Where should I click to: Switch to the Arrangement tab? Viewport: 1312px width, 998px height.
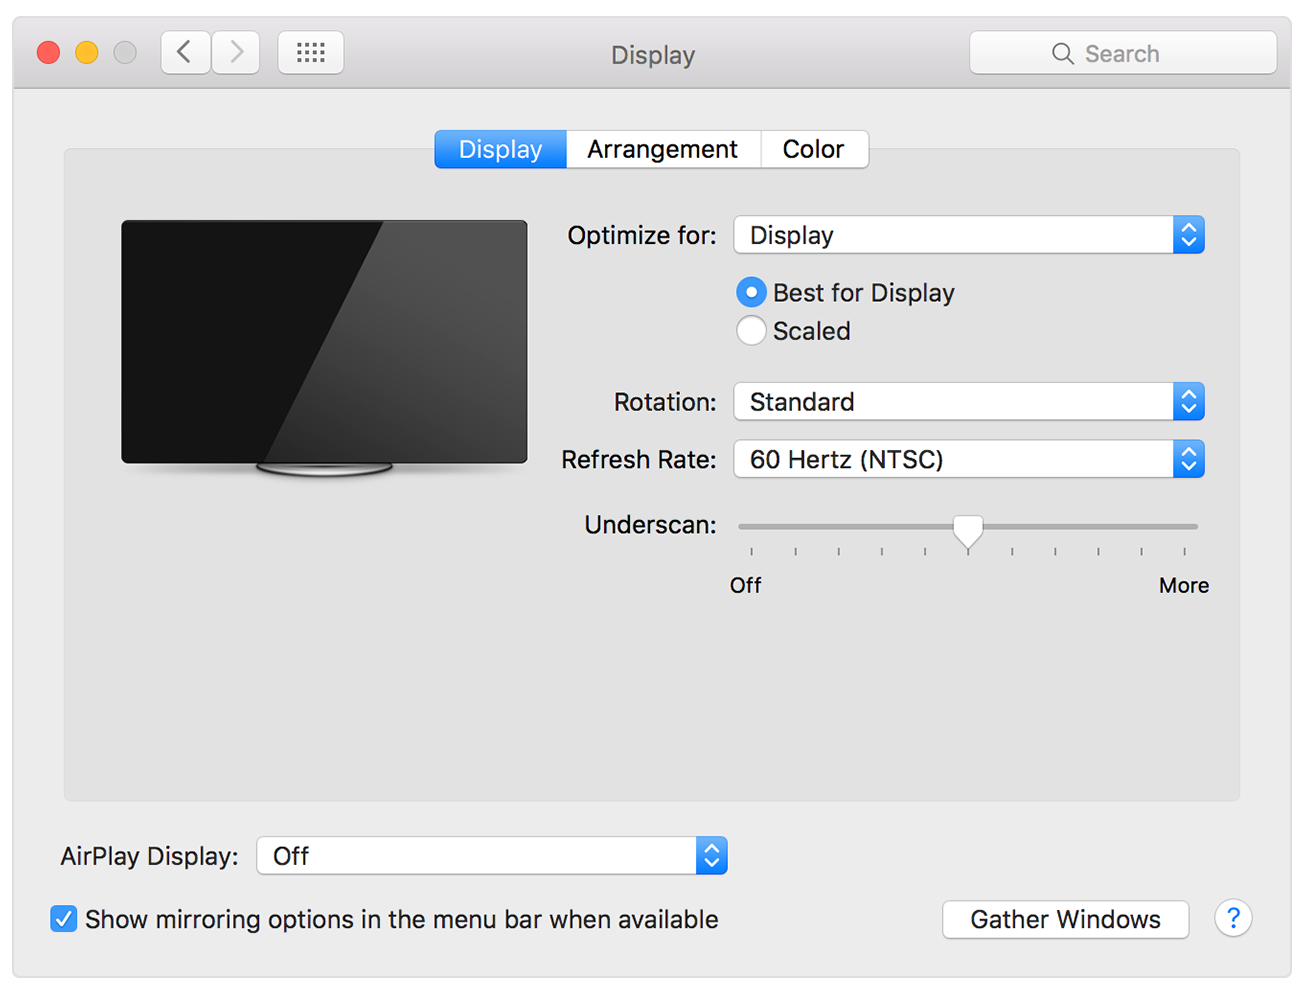tap(662, 149)
